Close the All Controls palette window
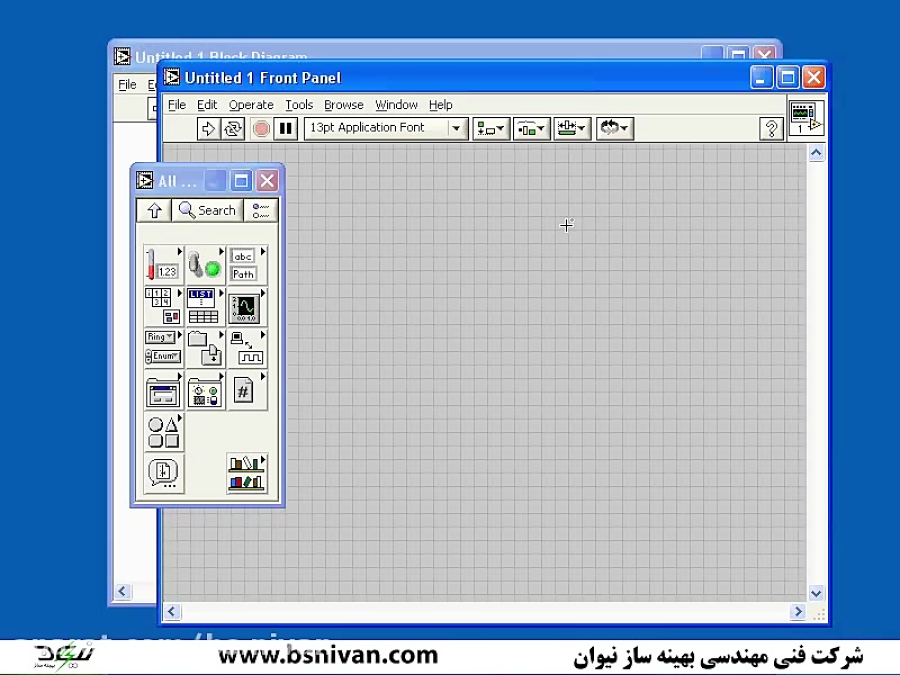This screenshot has height=675, width=900. [267, 181]
